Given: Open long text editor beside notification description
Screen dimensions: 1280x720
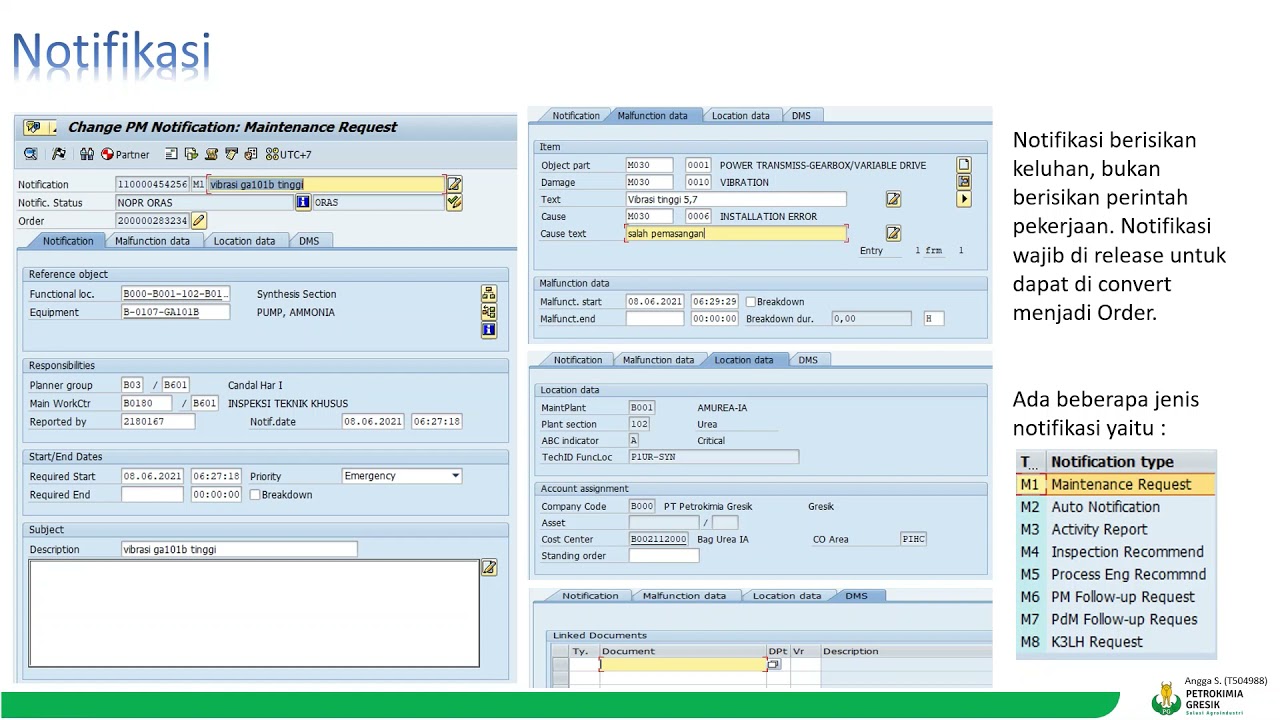Looking at the screenshot, I should click(x=454, y=184).
